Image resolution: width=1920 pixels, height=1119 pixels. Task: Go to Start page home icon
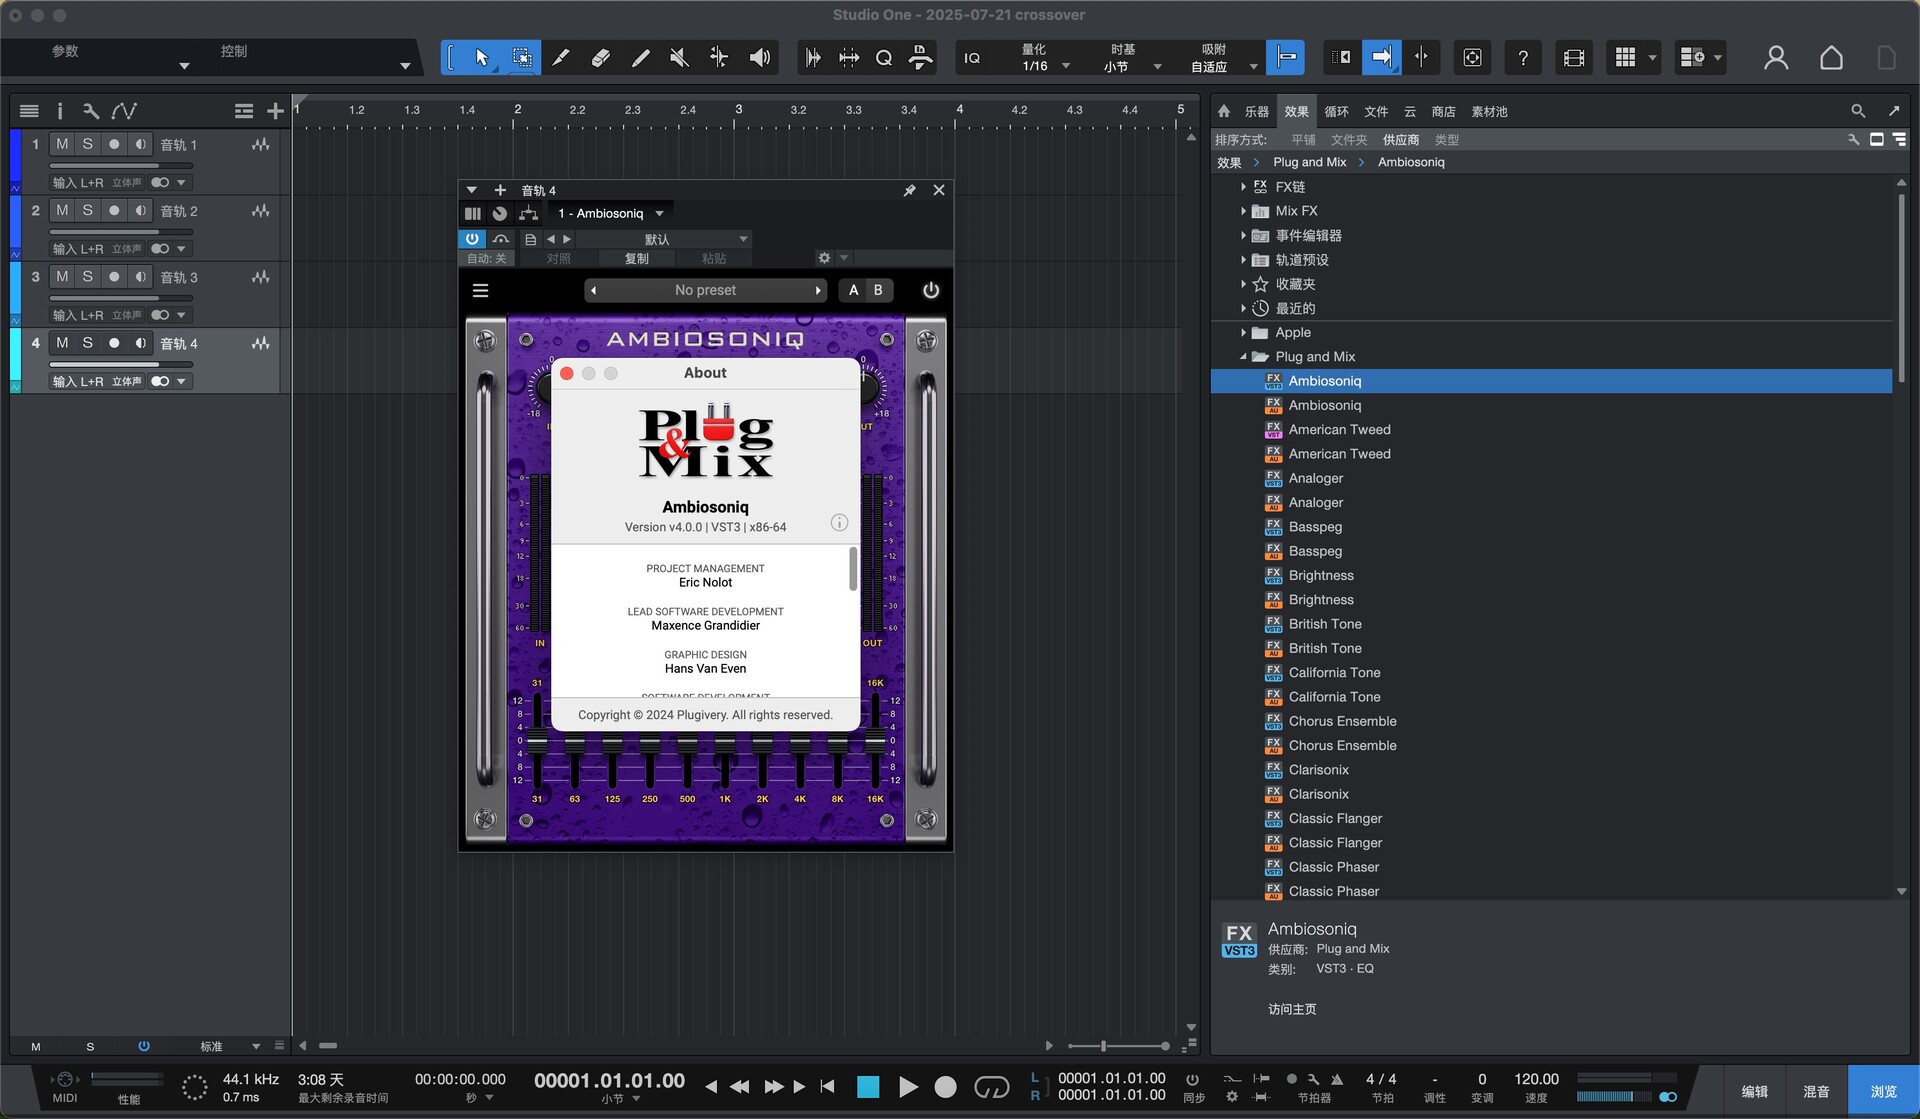point(1831,58)
